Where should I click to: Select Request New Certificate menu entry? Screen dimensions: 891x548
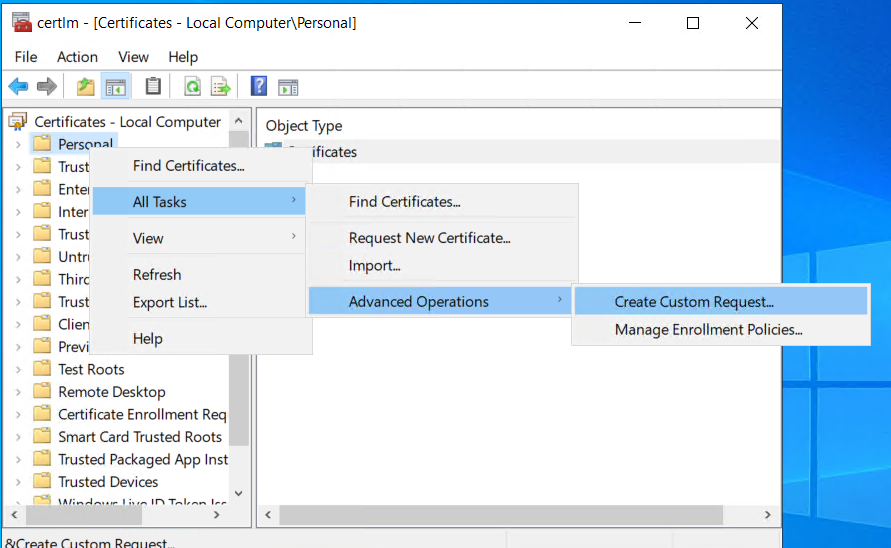coord(429,238)
